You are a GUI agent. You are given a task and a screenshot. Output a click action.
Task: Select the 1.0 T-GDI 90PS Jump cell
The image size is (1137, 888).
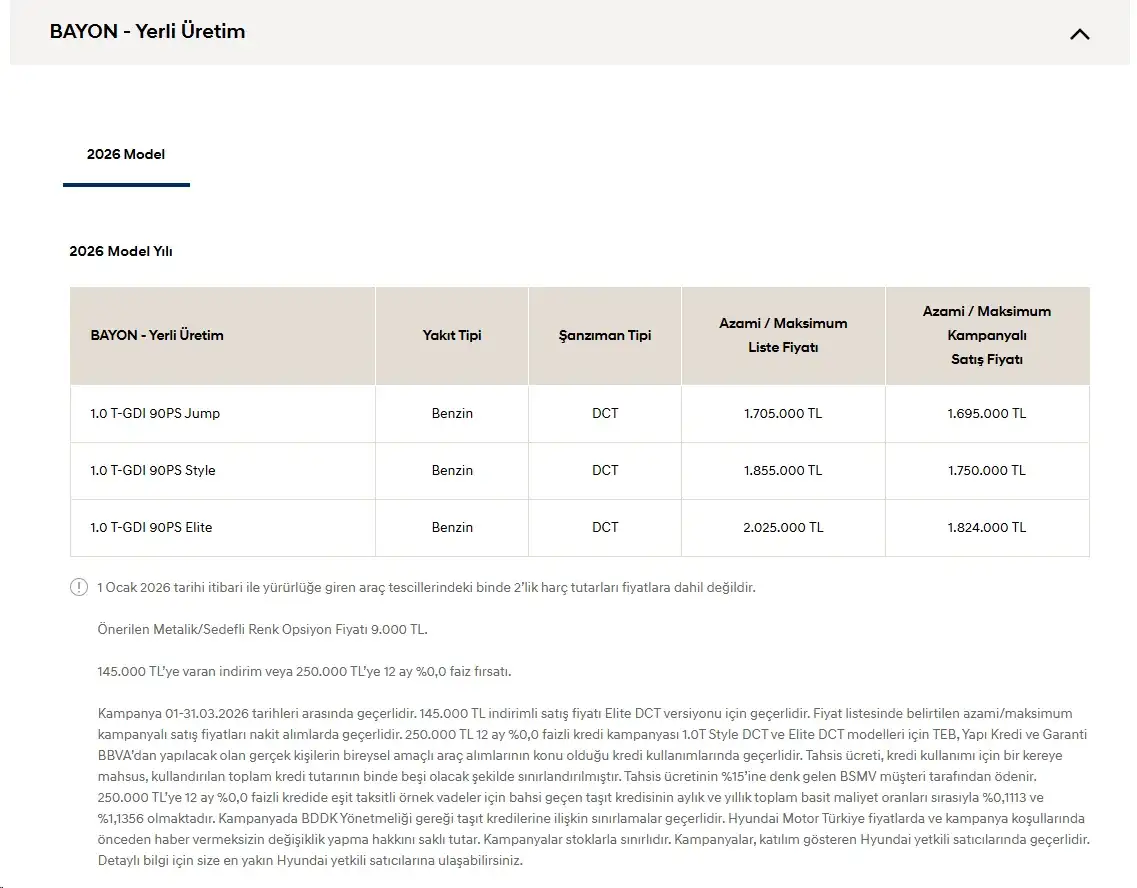[x=223, y=413]
